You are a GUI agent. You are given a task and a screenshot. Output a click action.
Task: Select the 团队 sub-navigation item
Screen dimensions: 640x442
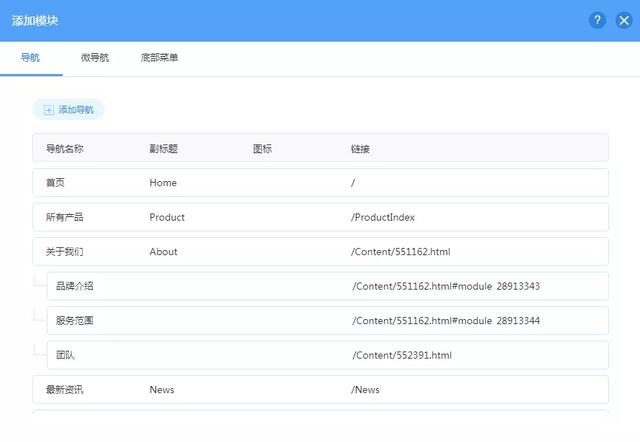click(x=66, y=355)
